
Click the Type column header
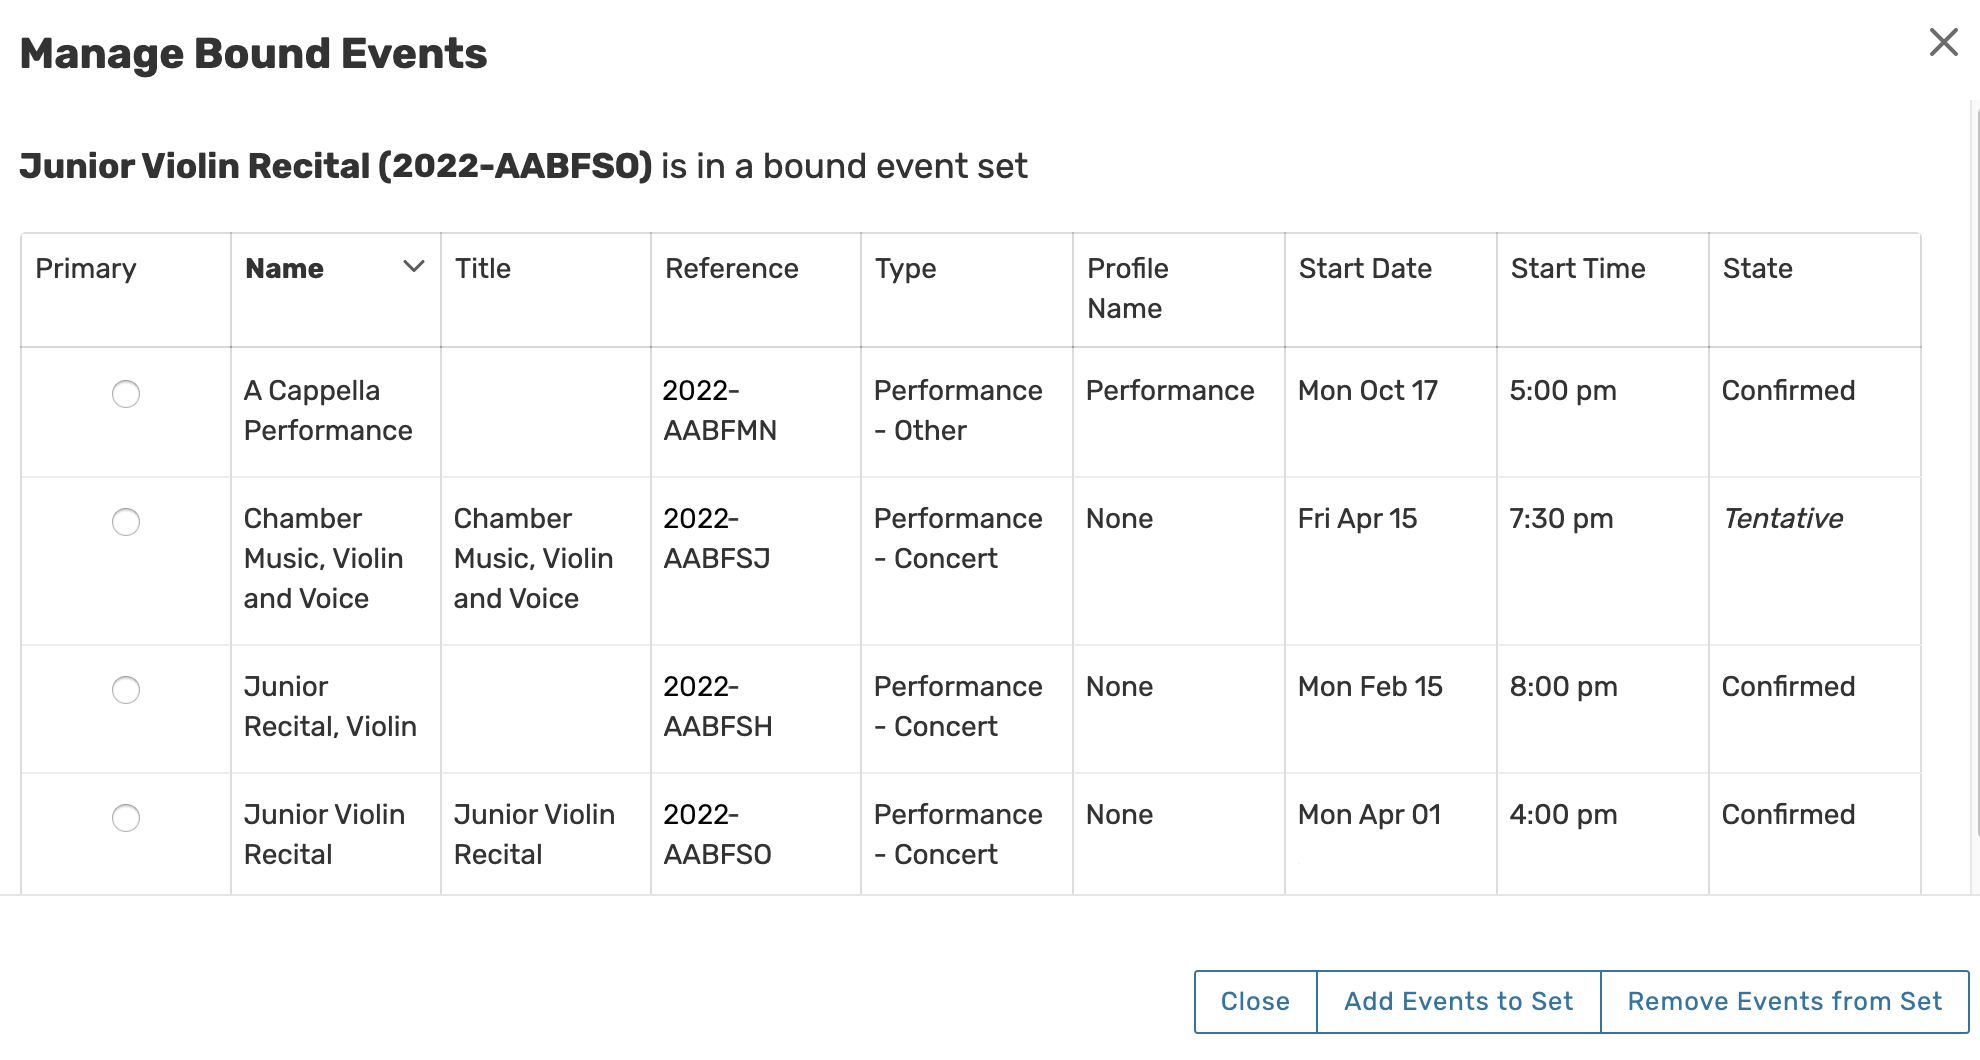906,269
